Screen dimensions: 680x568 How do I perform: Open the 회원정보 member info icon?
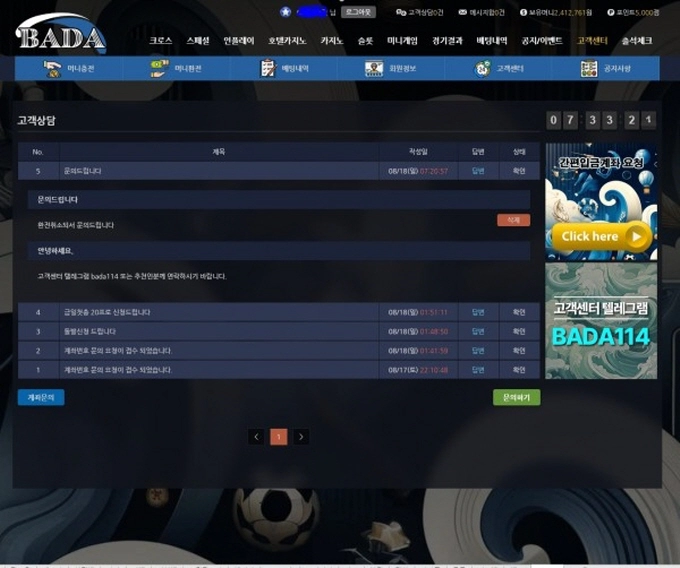coord(374,69)
